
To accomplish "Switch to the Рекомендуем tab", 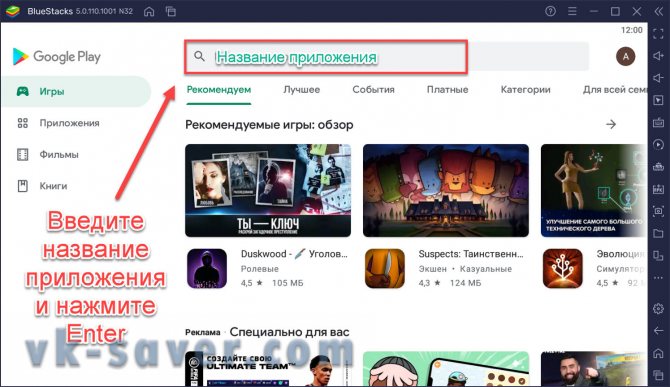I will point(219,90).
